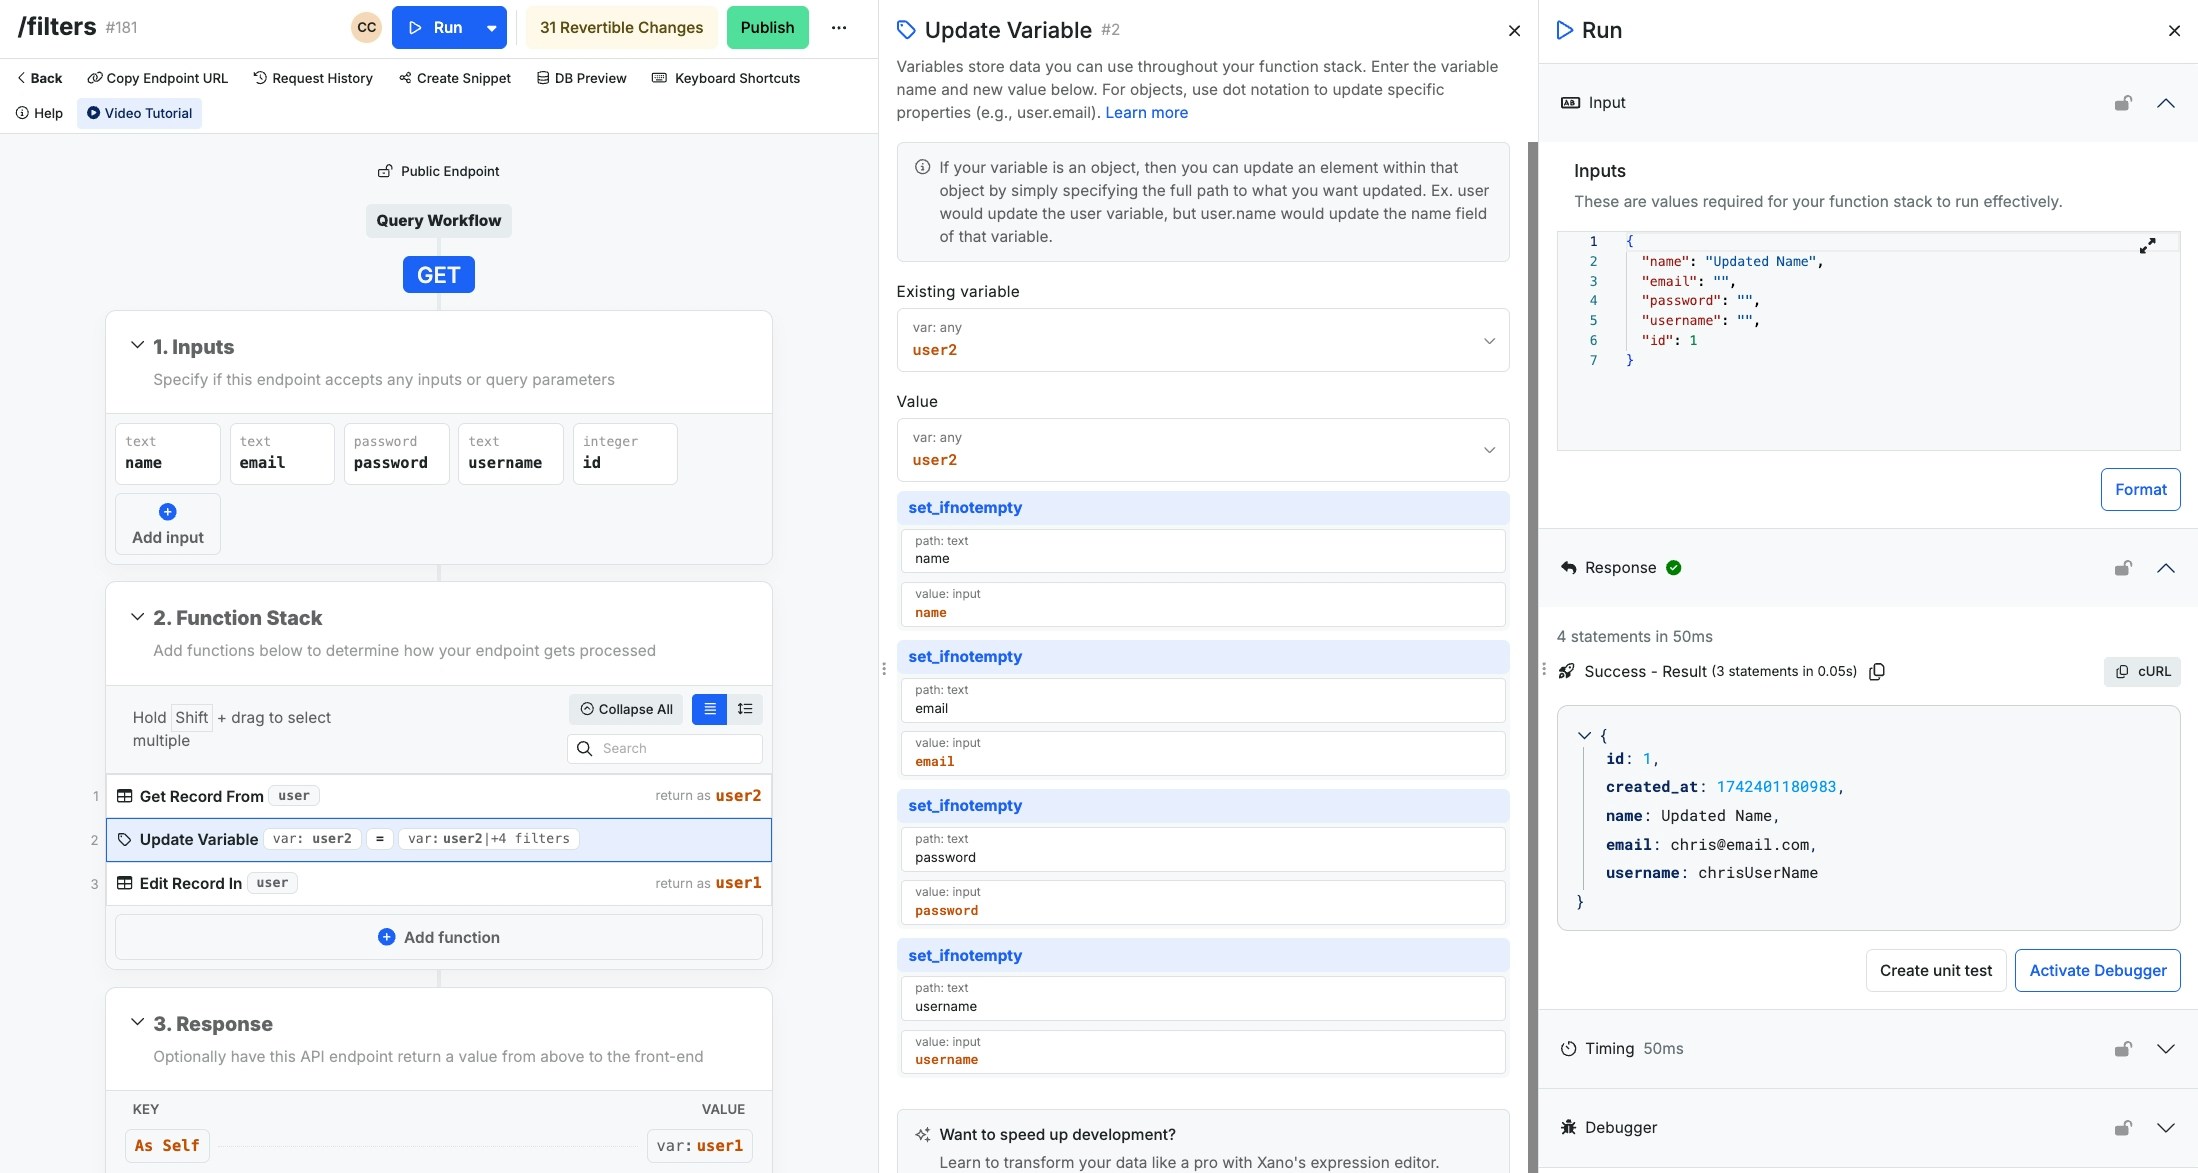The width and height of the screenshot is (2198, 1173).
Task: Click the function stack Search field
Action: click(678, 748)
